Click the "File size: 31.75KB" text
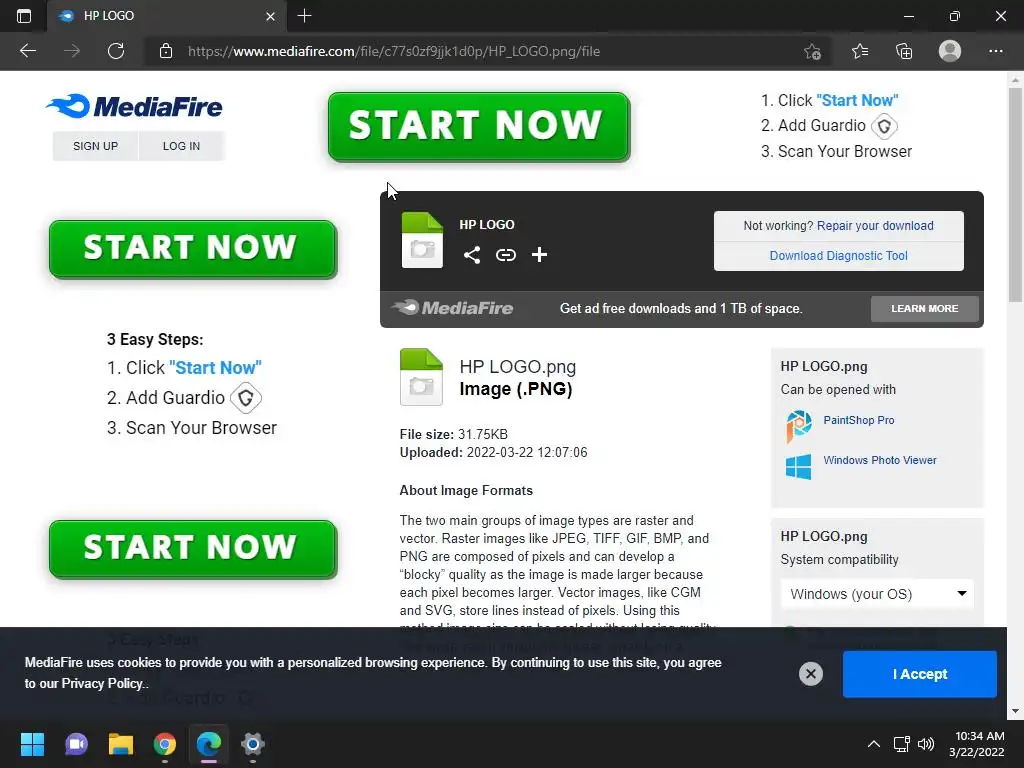Image resolution: width=1024 pixels, height=768 pixels. (454, 434)
